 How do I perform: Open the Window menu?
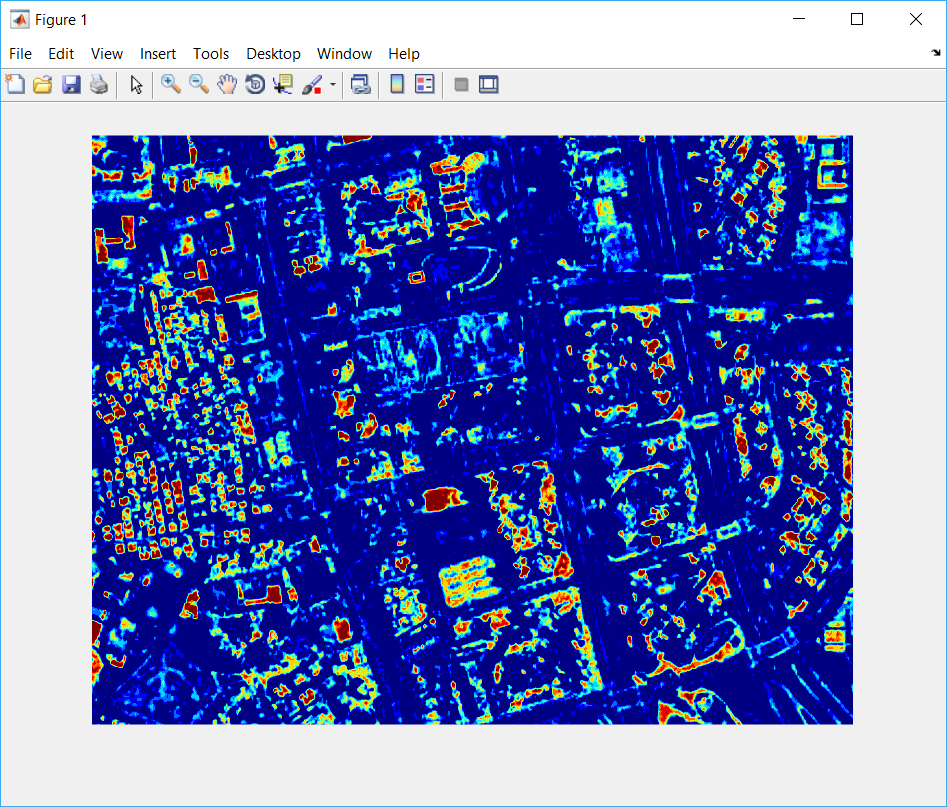pos(344,54)
